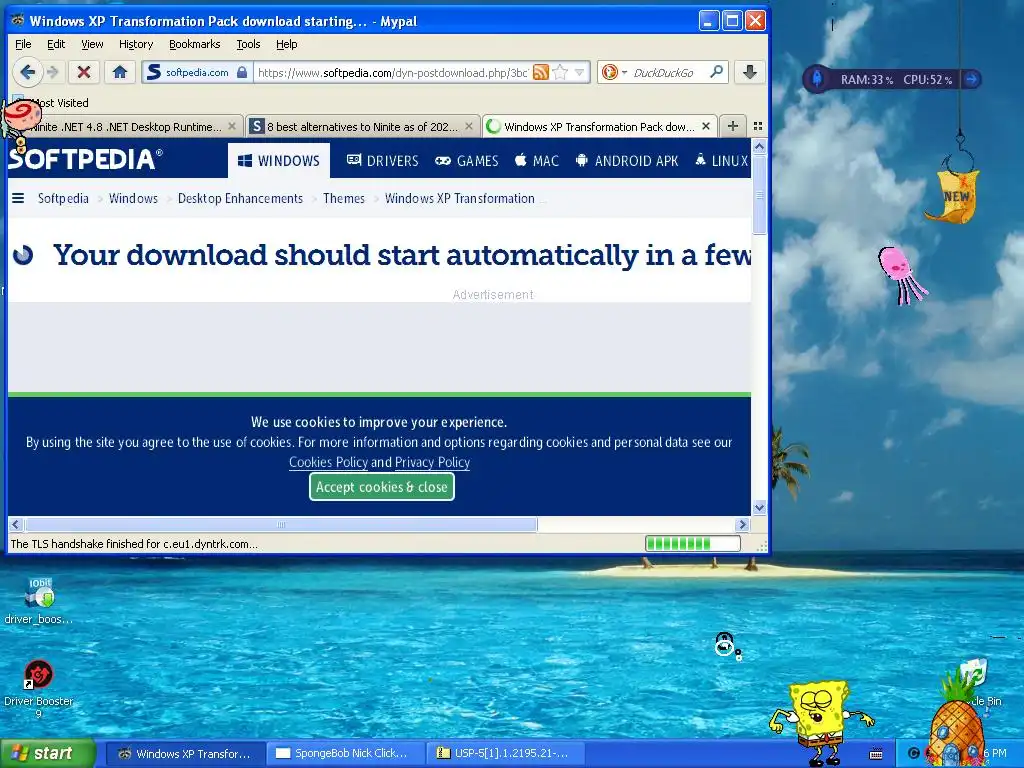
Task: Open the DRIVERS category
Action: (x=383, y=161)
